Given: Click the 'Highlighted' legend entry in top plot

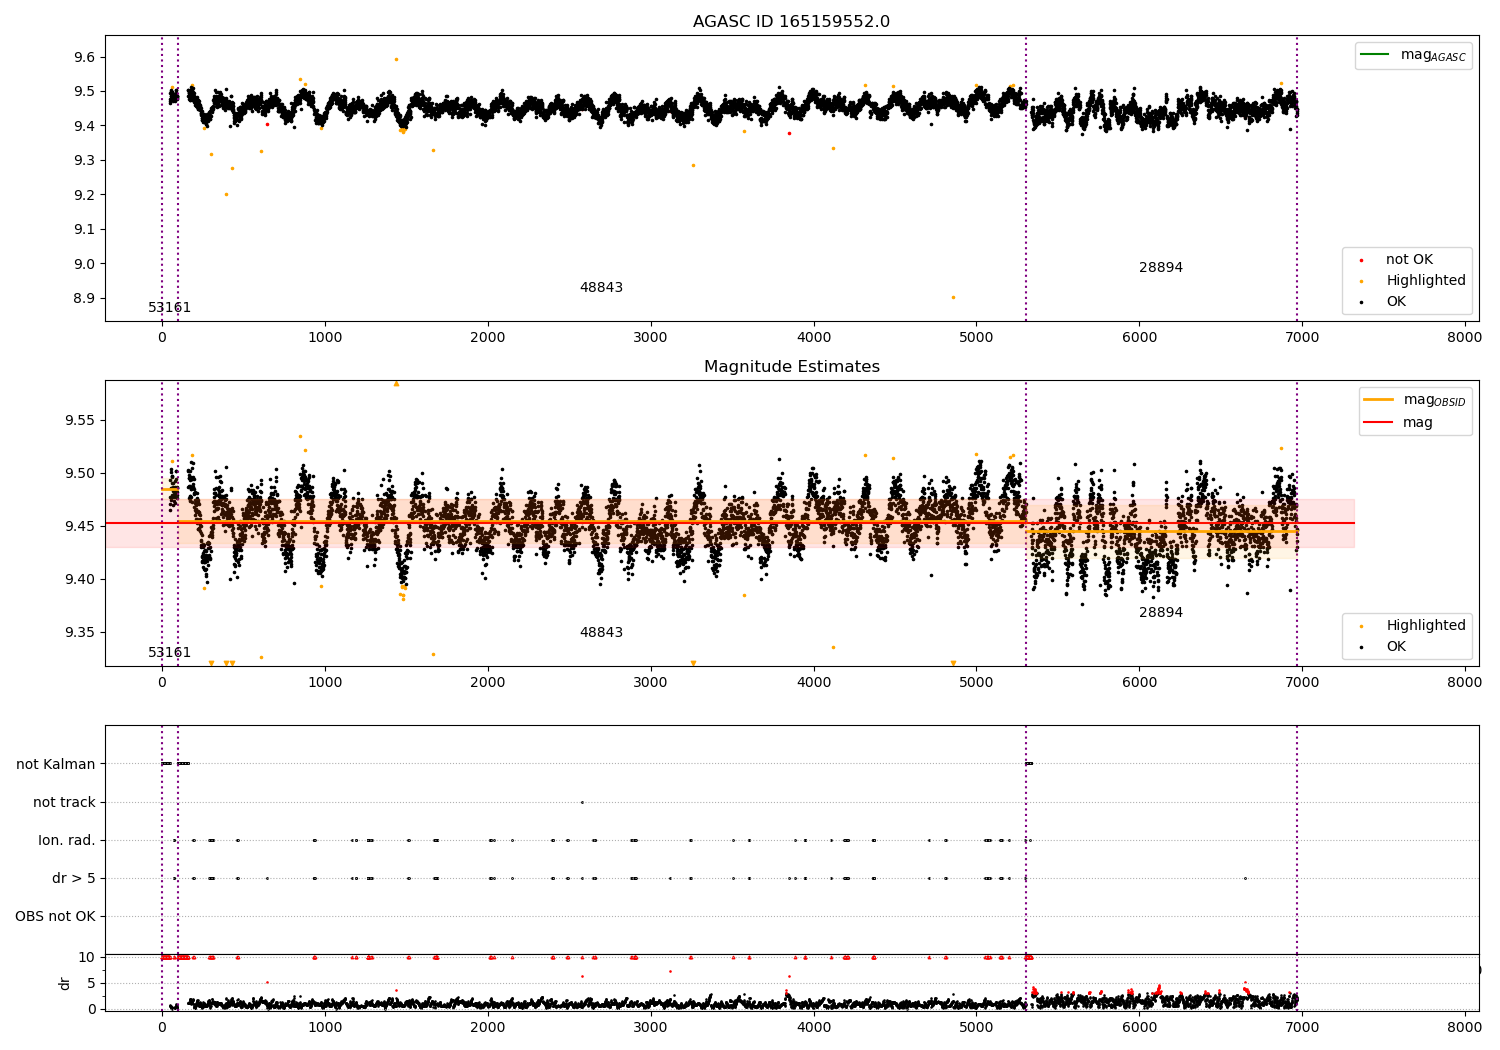Looking at the screenshot, I should [1425, 281].
